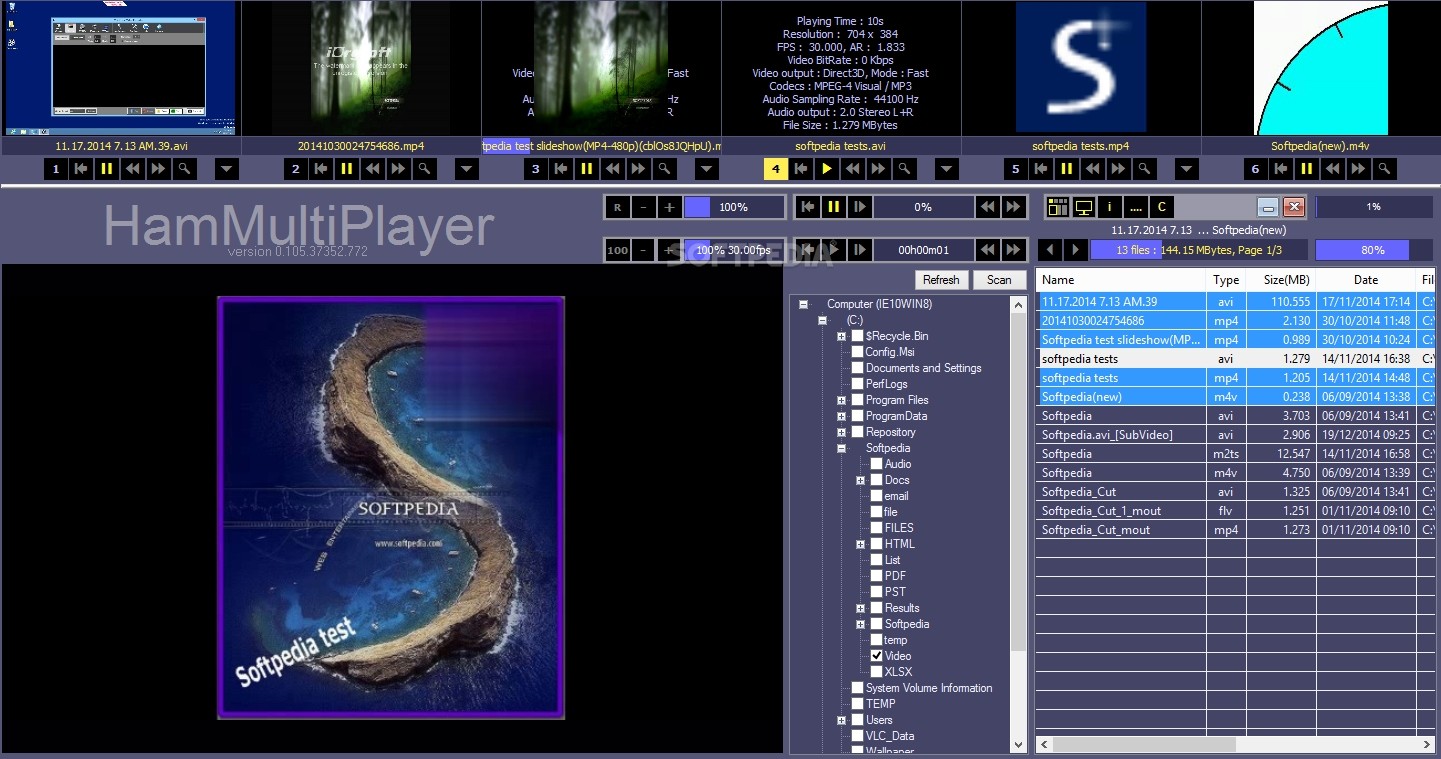Click the 'C' button in the toolbar
Image resolution: width=1441 pixels, height=759 pixels.
tap(1161, 207)
